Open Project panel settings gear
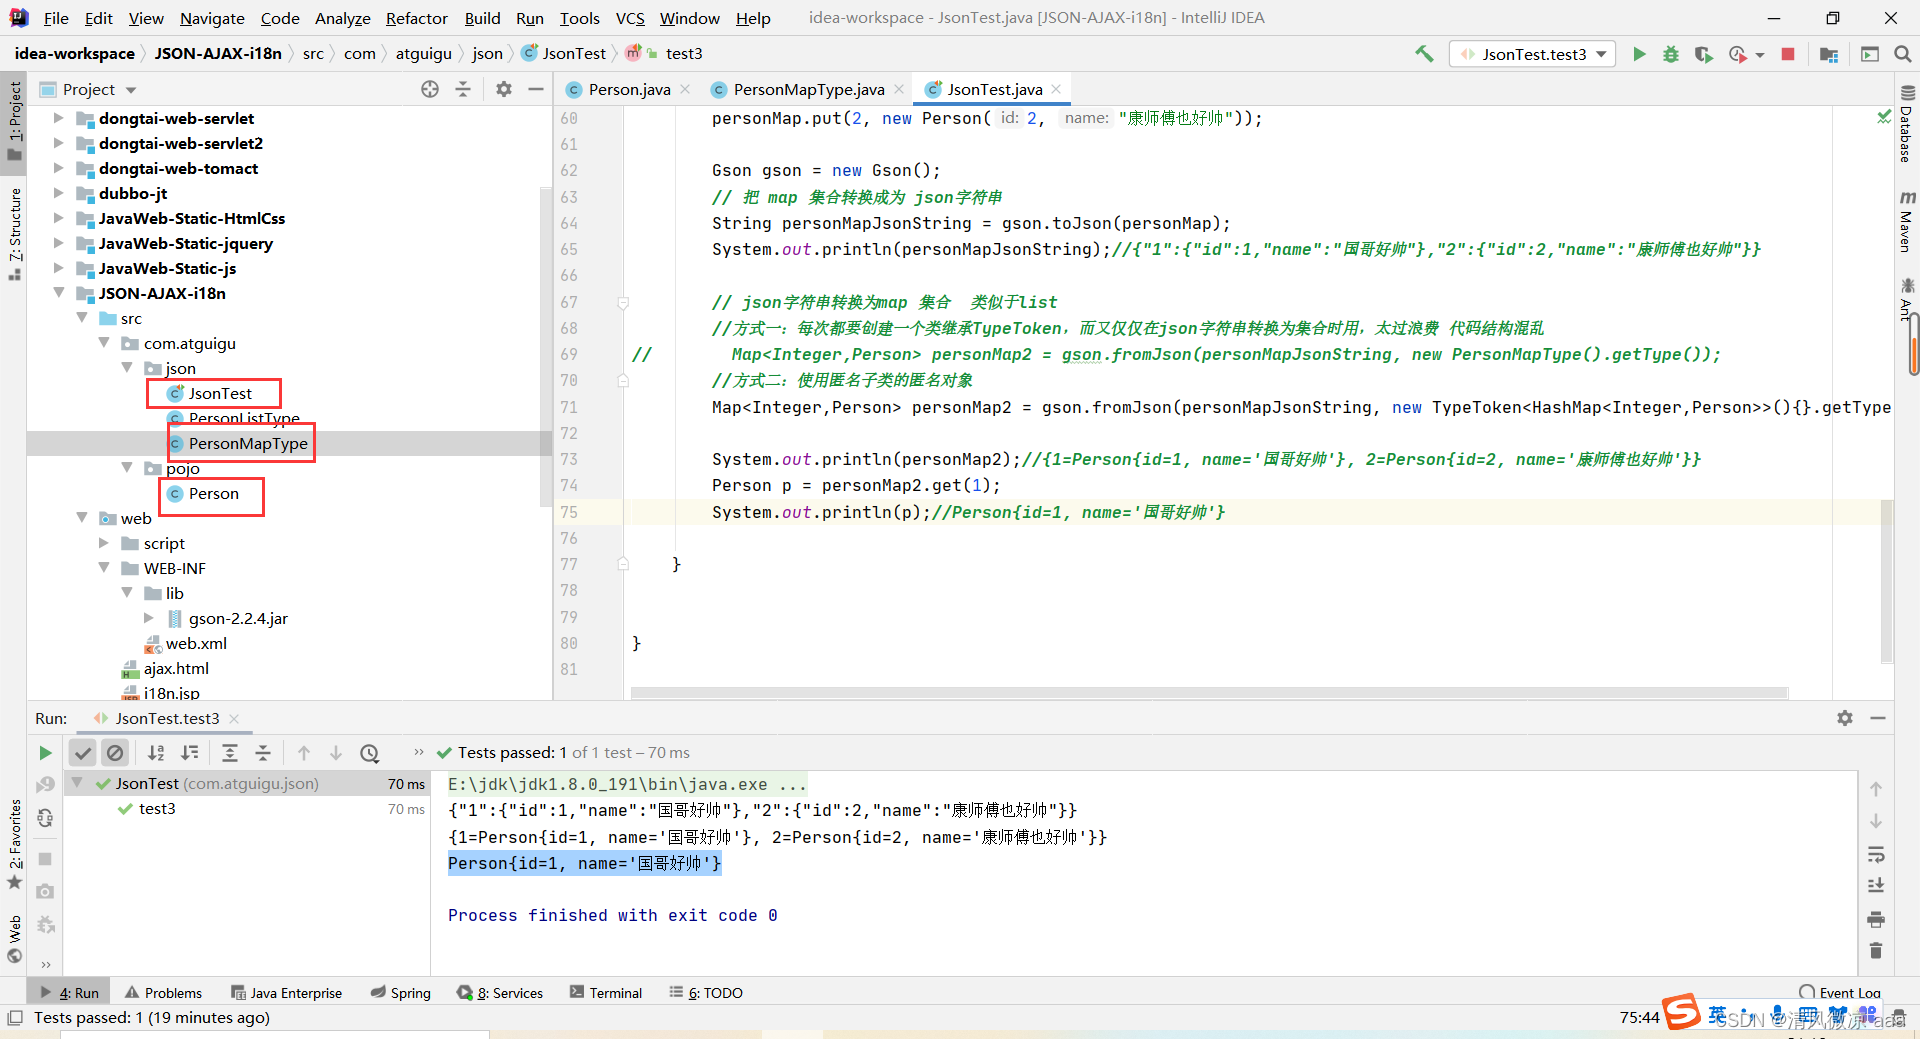 tap(504, 89)
